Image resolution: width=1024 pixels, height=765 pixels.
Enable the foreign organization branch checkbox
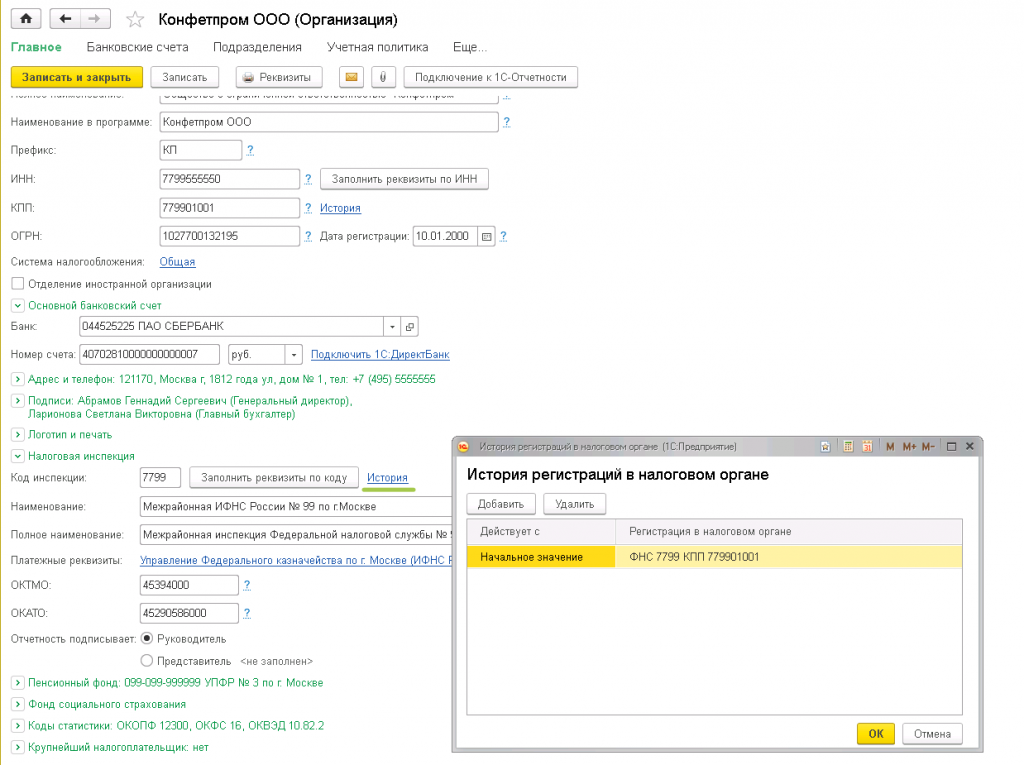coord(17,284)
